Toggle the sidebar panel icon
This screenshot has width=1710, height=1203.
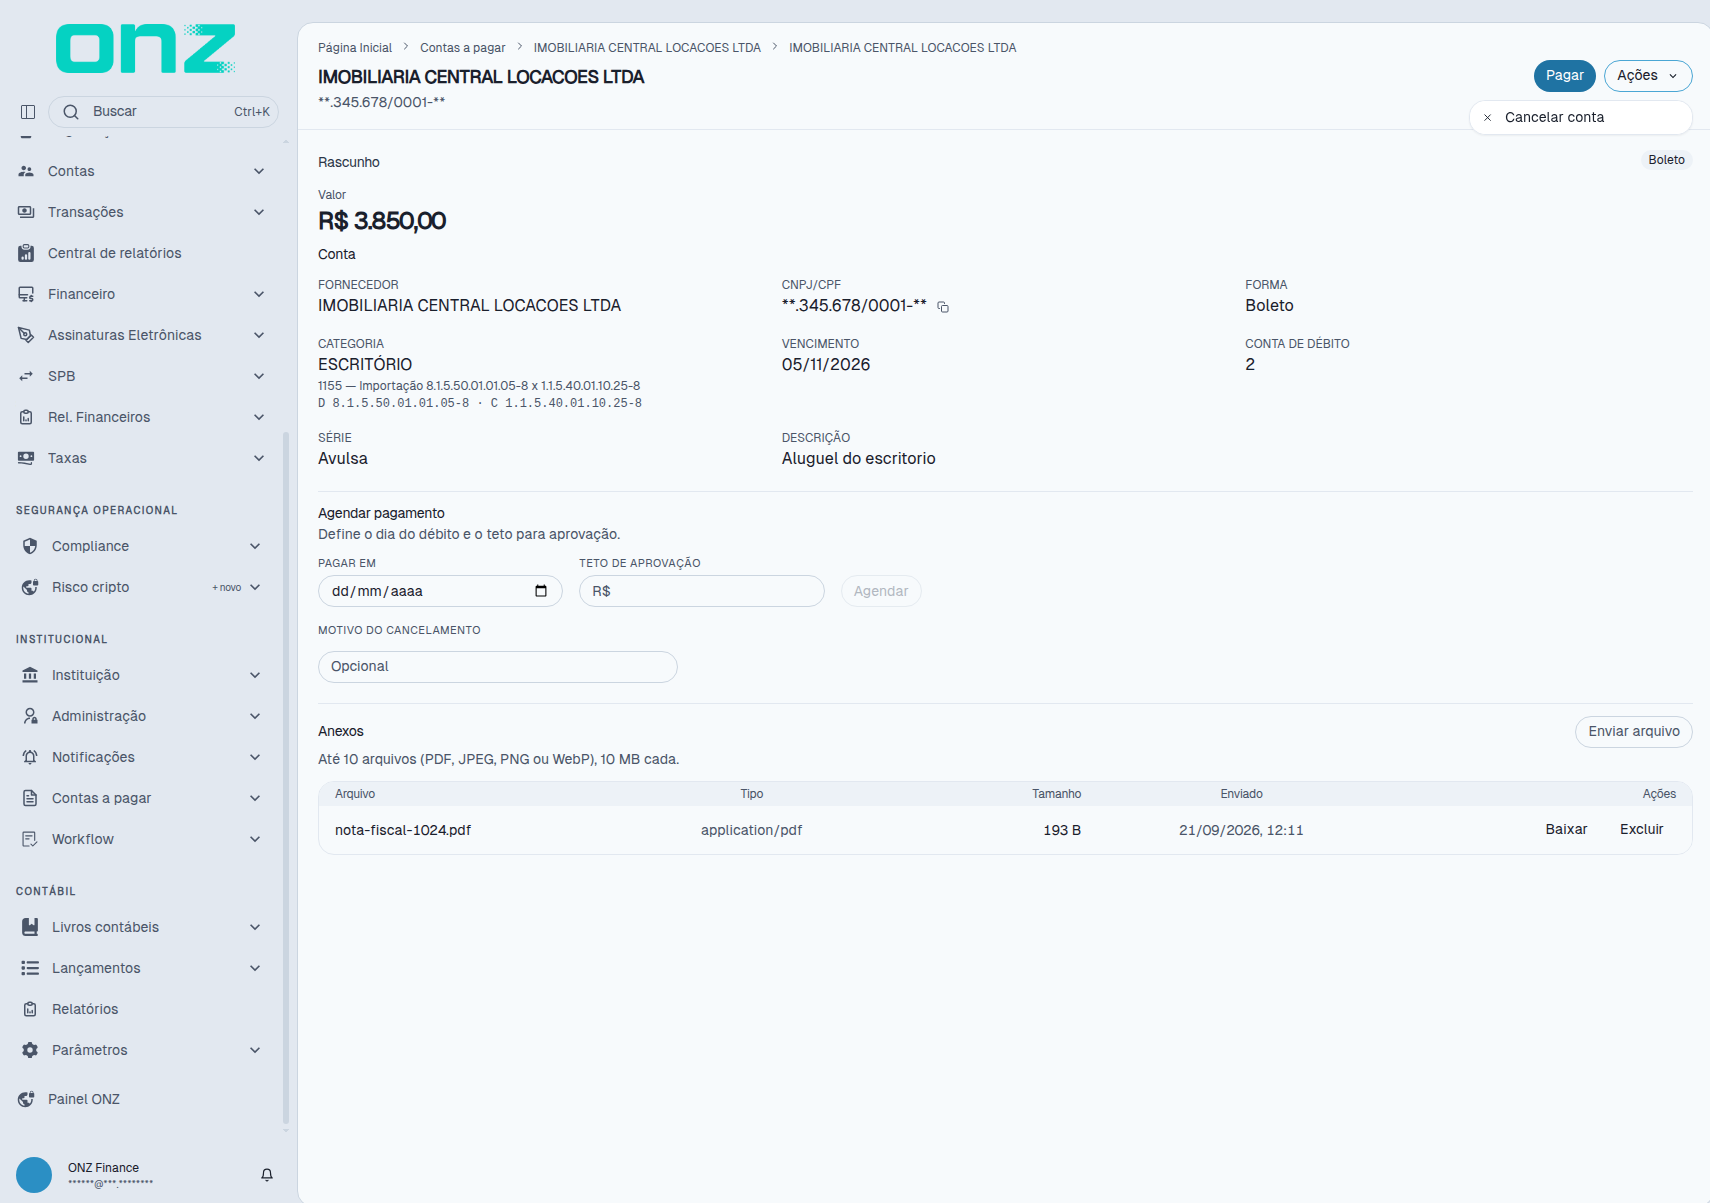[x=28, y=112]
